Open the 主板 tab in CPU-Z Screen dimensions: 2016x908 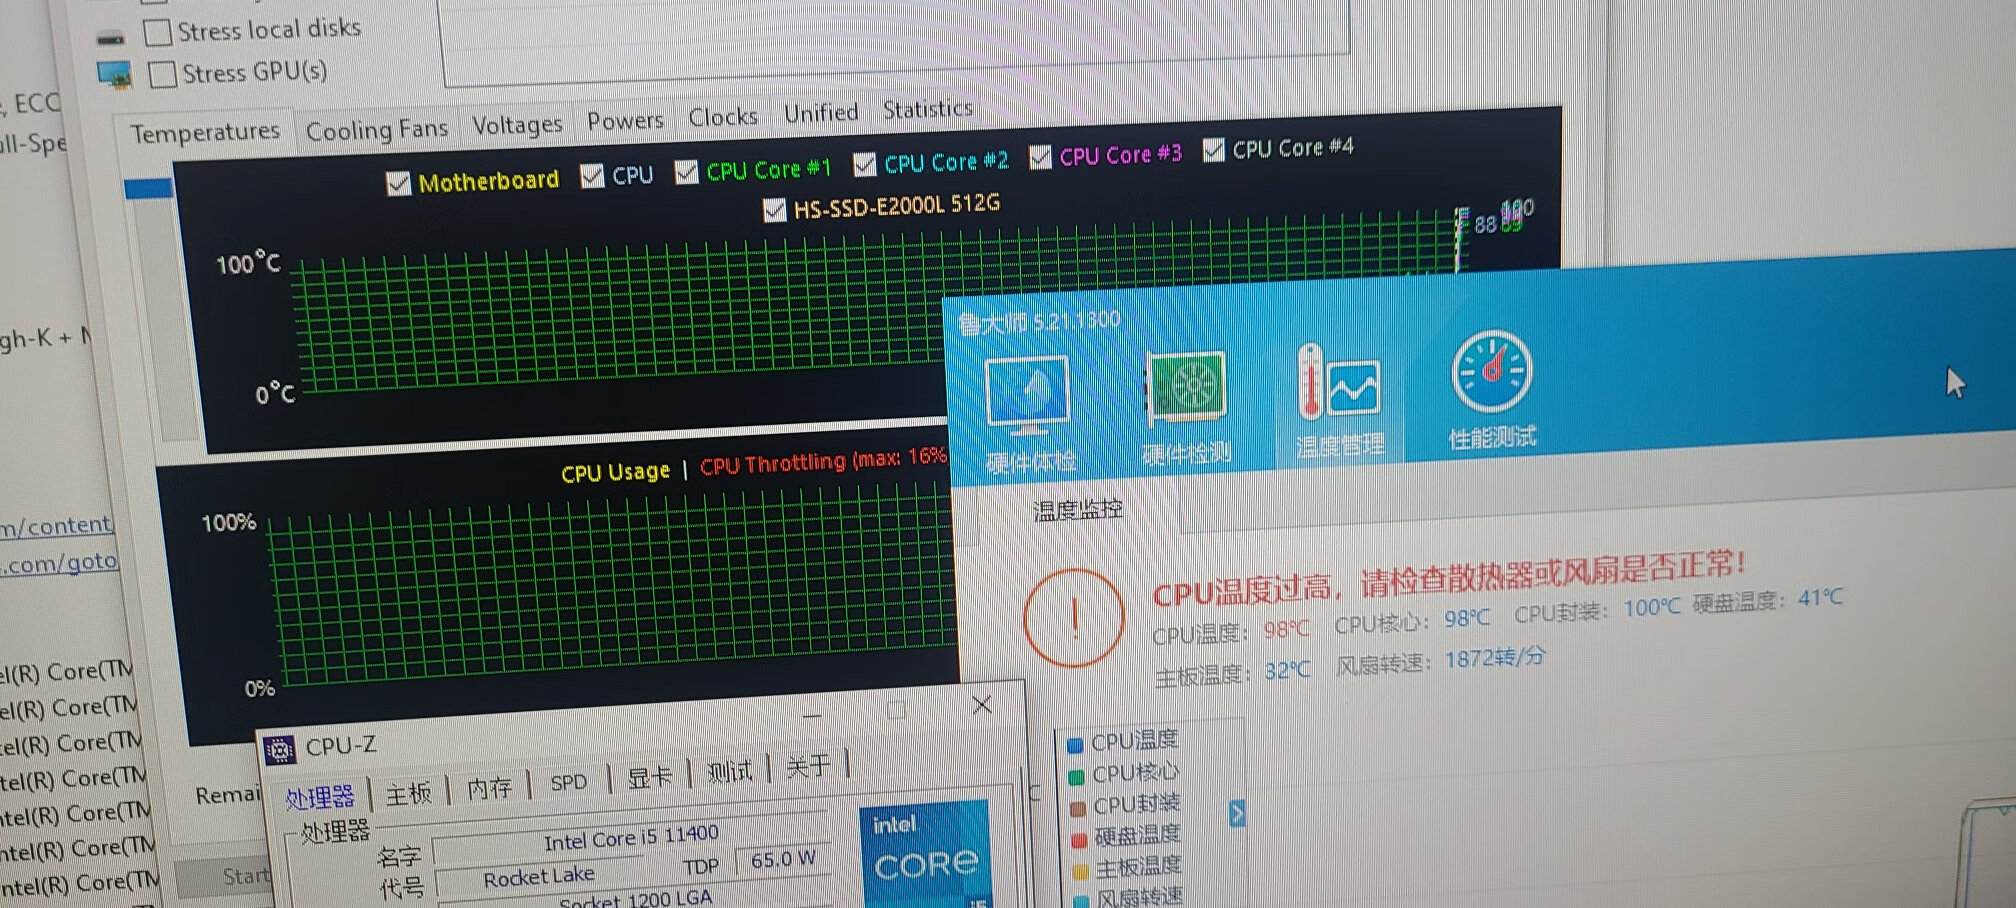pos(408,794)
